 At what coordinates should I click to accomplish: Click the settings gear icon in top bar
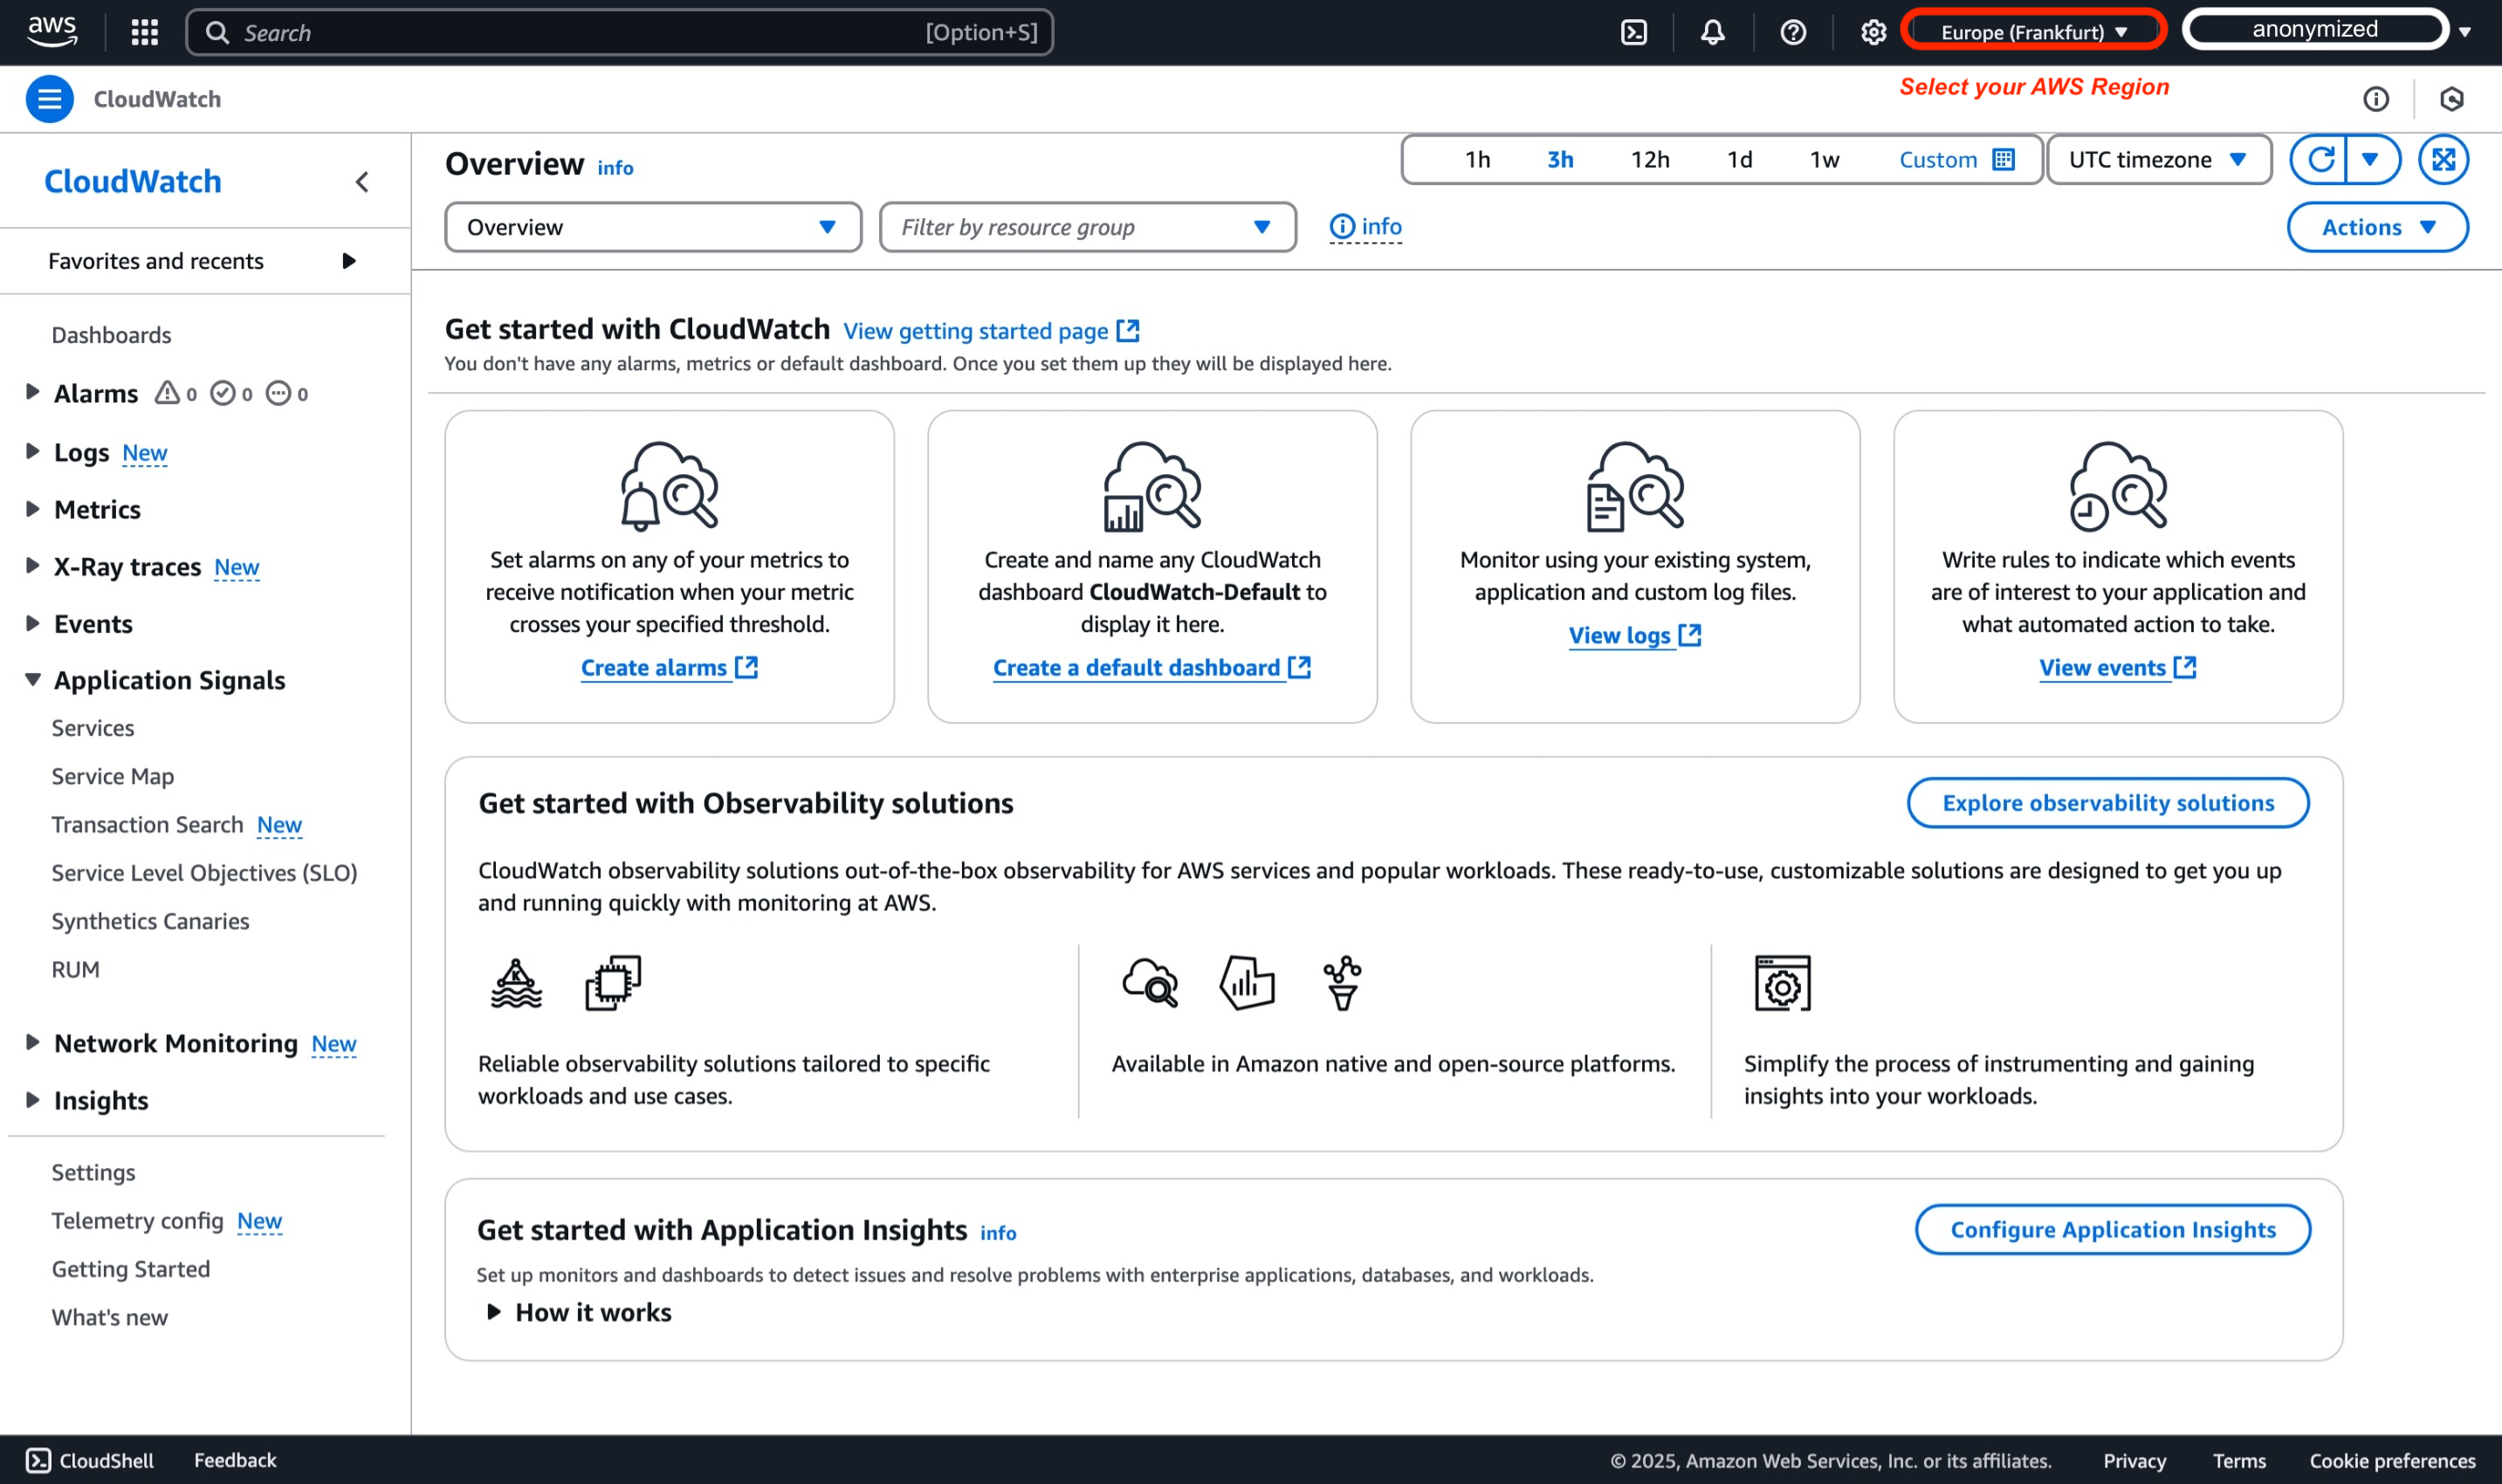[x=1873, y=31]
